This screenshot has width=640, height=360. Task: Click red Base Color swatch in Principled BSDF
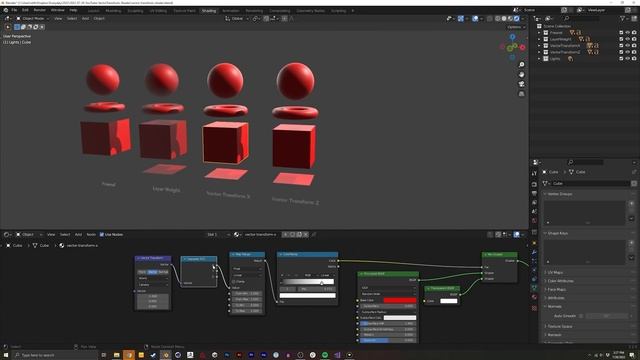(400, 300)
